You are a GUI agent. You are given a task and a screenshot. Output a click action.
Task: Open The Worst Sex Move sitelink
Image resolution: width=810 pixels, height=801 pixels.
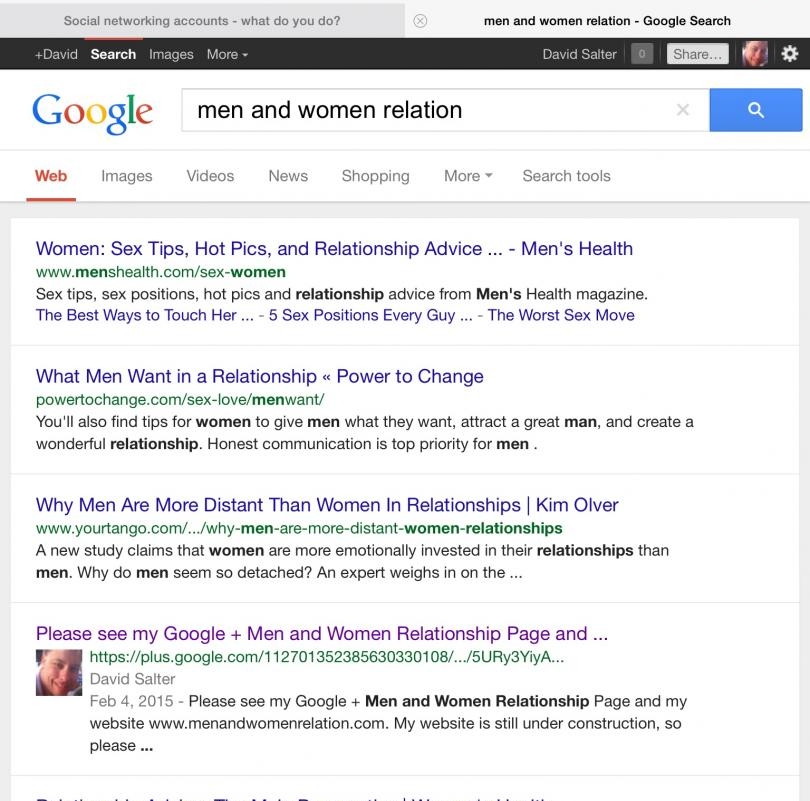click(561, 316)
